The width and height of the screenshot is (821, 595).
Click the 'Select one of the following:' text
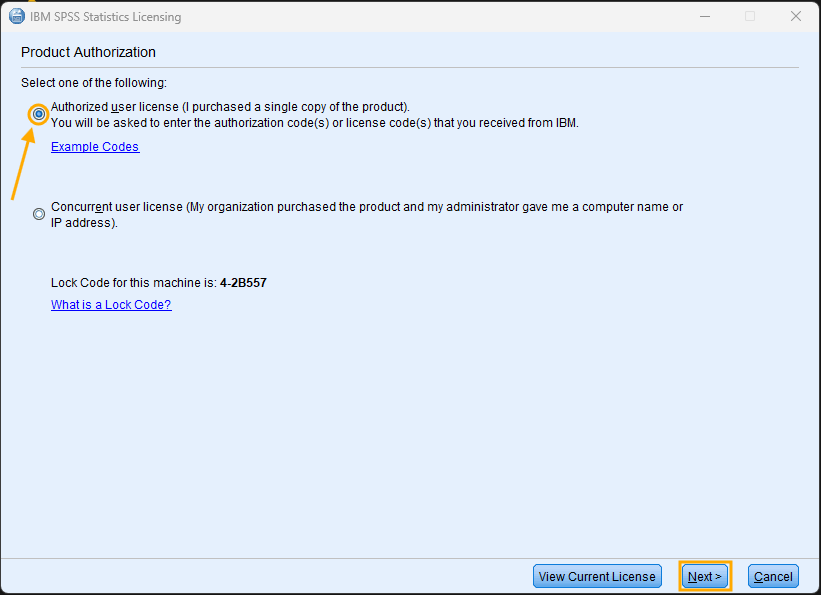pyautogui.click(x=94, y=83)
